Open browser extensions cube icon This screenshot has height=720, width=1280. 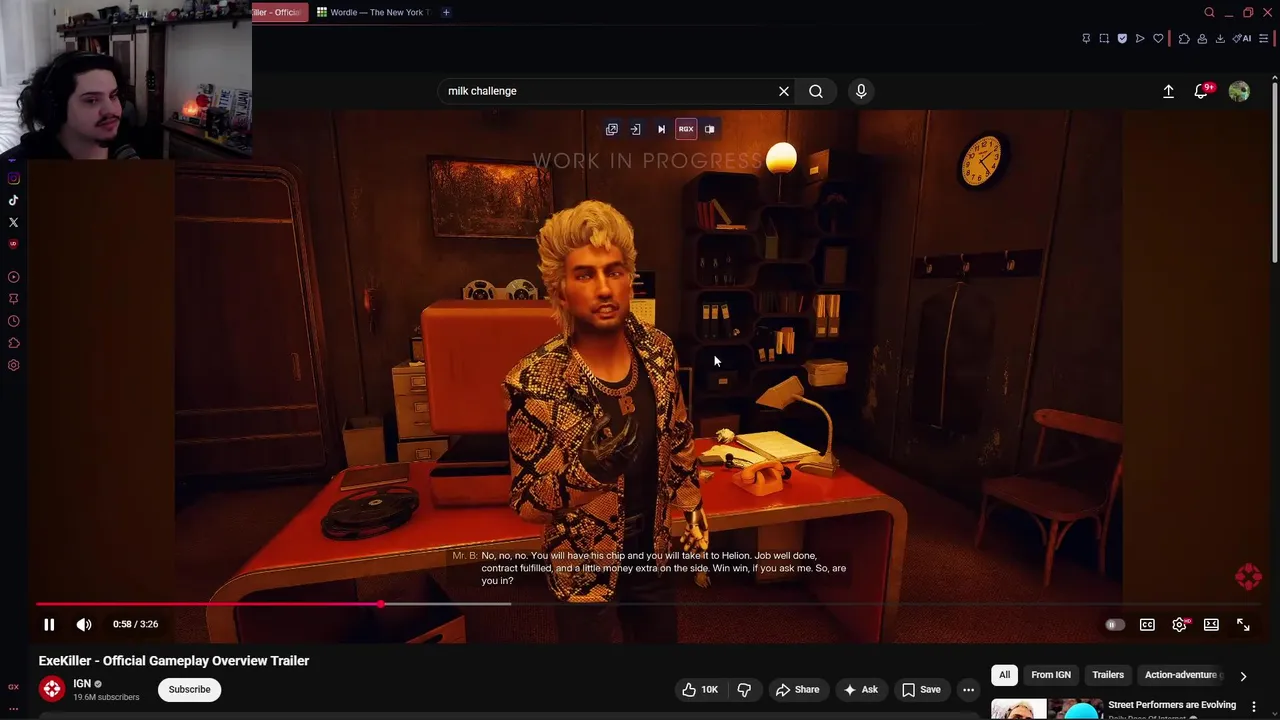(x=1184, y=39)
